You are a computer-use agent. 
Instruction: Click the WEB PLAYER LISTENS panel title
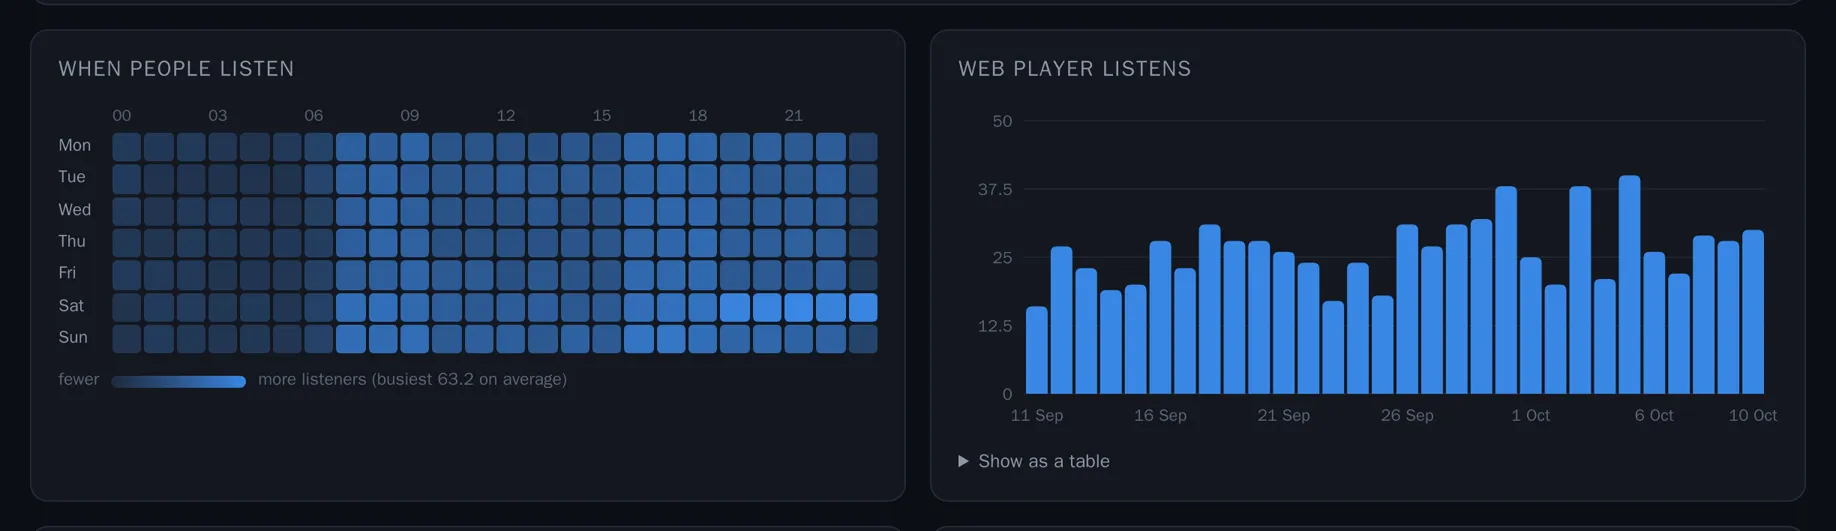[x=1075, y=69]
